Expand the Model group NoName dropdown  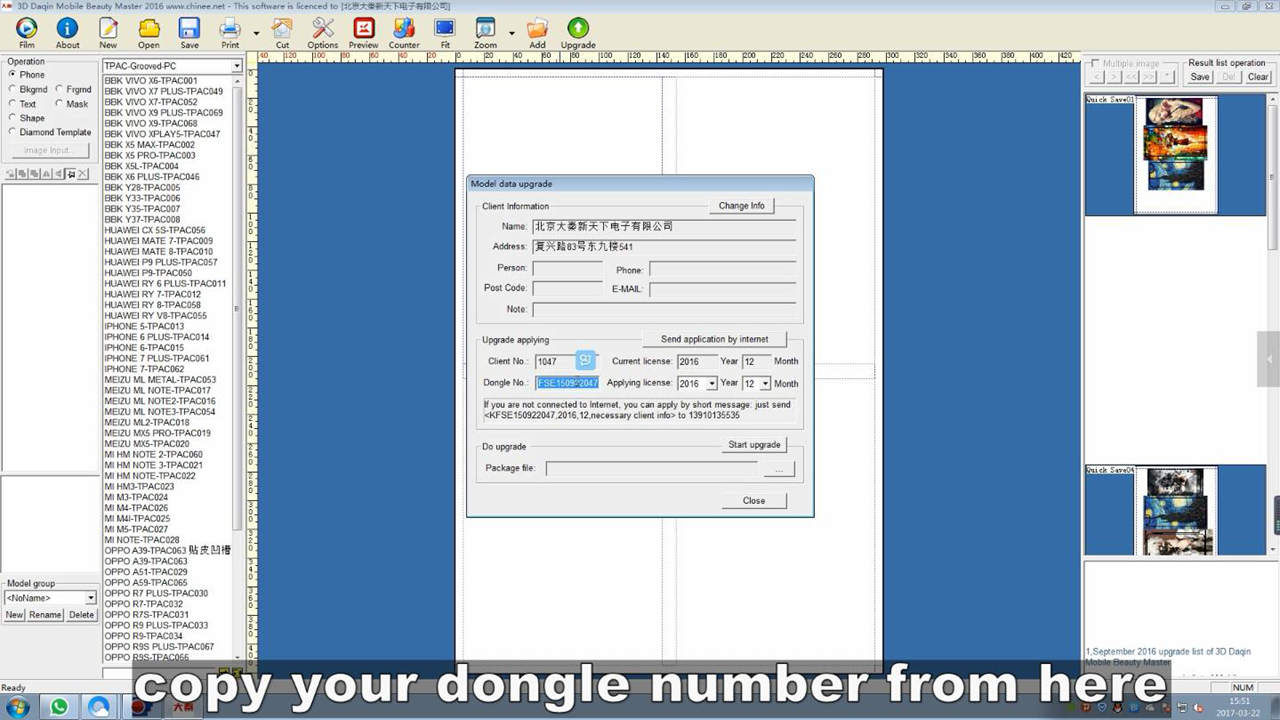click(90, 598)
